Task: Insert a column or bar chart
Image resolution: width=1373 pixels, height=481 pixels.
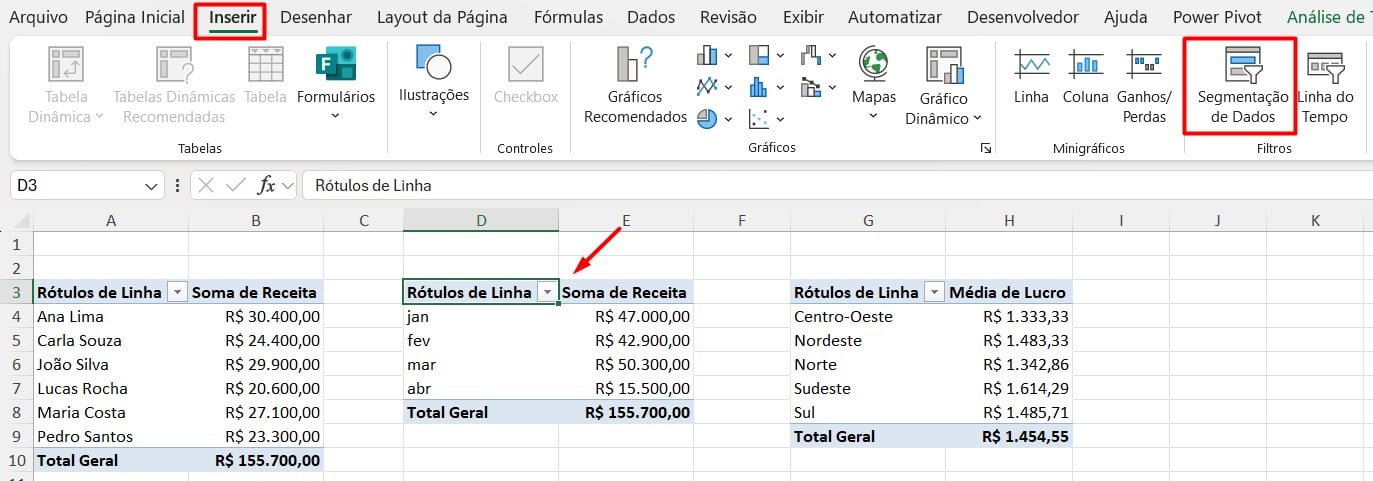Action: 708,55
